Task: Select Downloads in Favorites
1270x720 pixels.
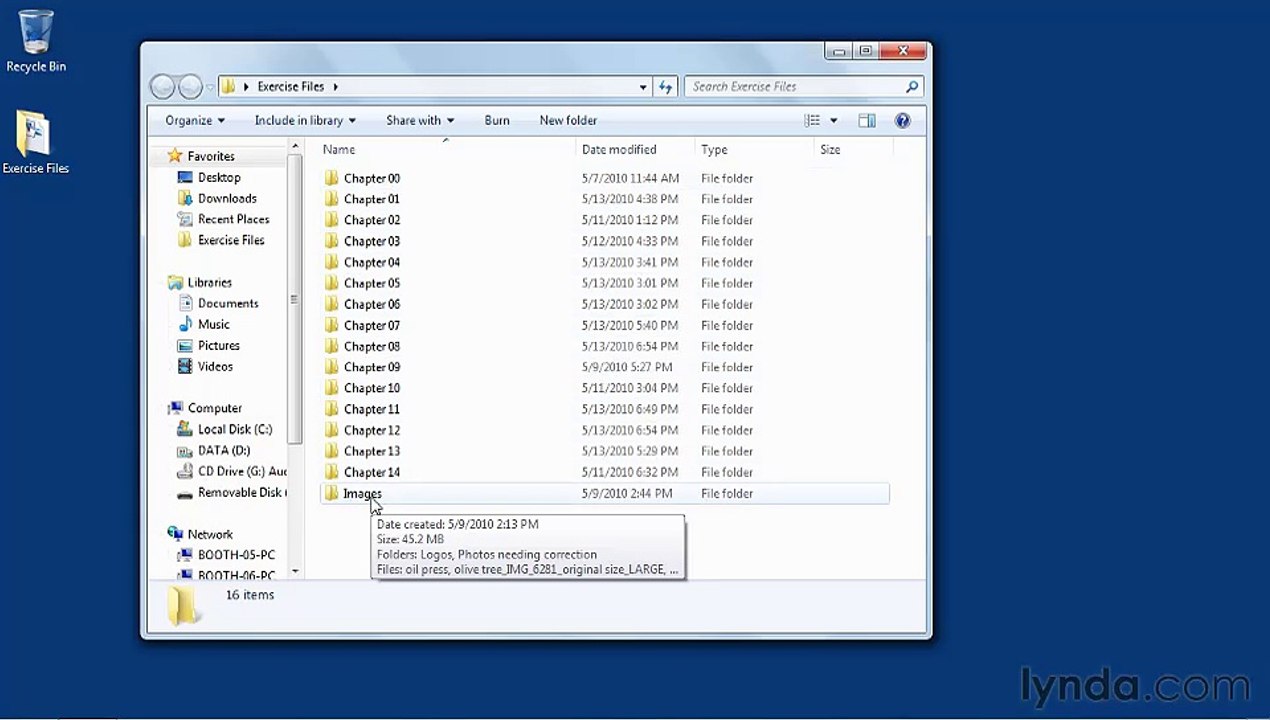Action: 227,198
